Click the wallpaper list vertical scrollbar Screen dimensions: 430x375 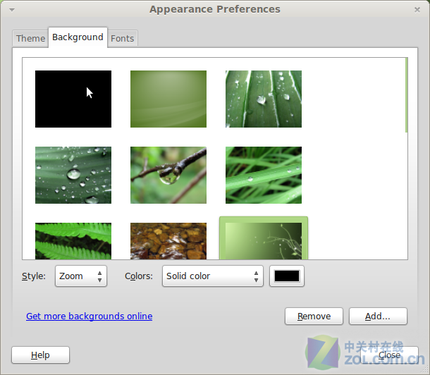(406, 95)
